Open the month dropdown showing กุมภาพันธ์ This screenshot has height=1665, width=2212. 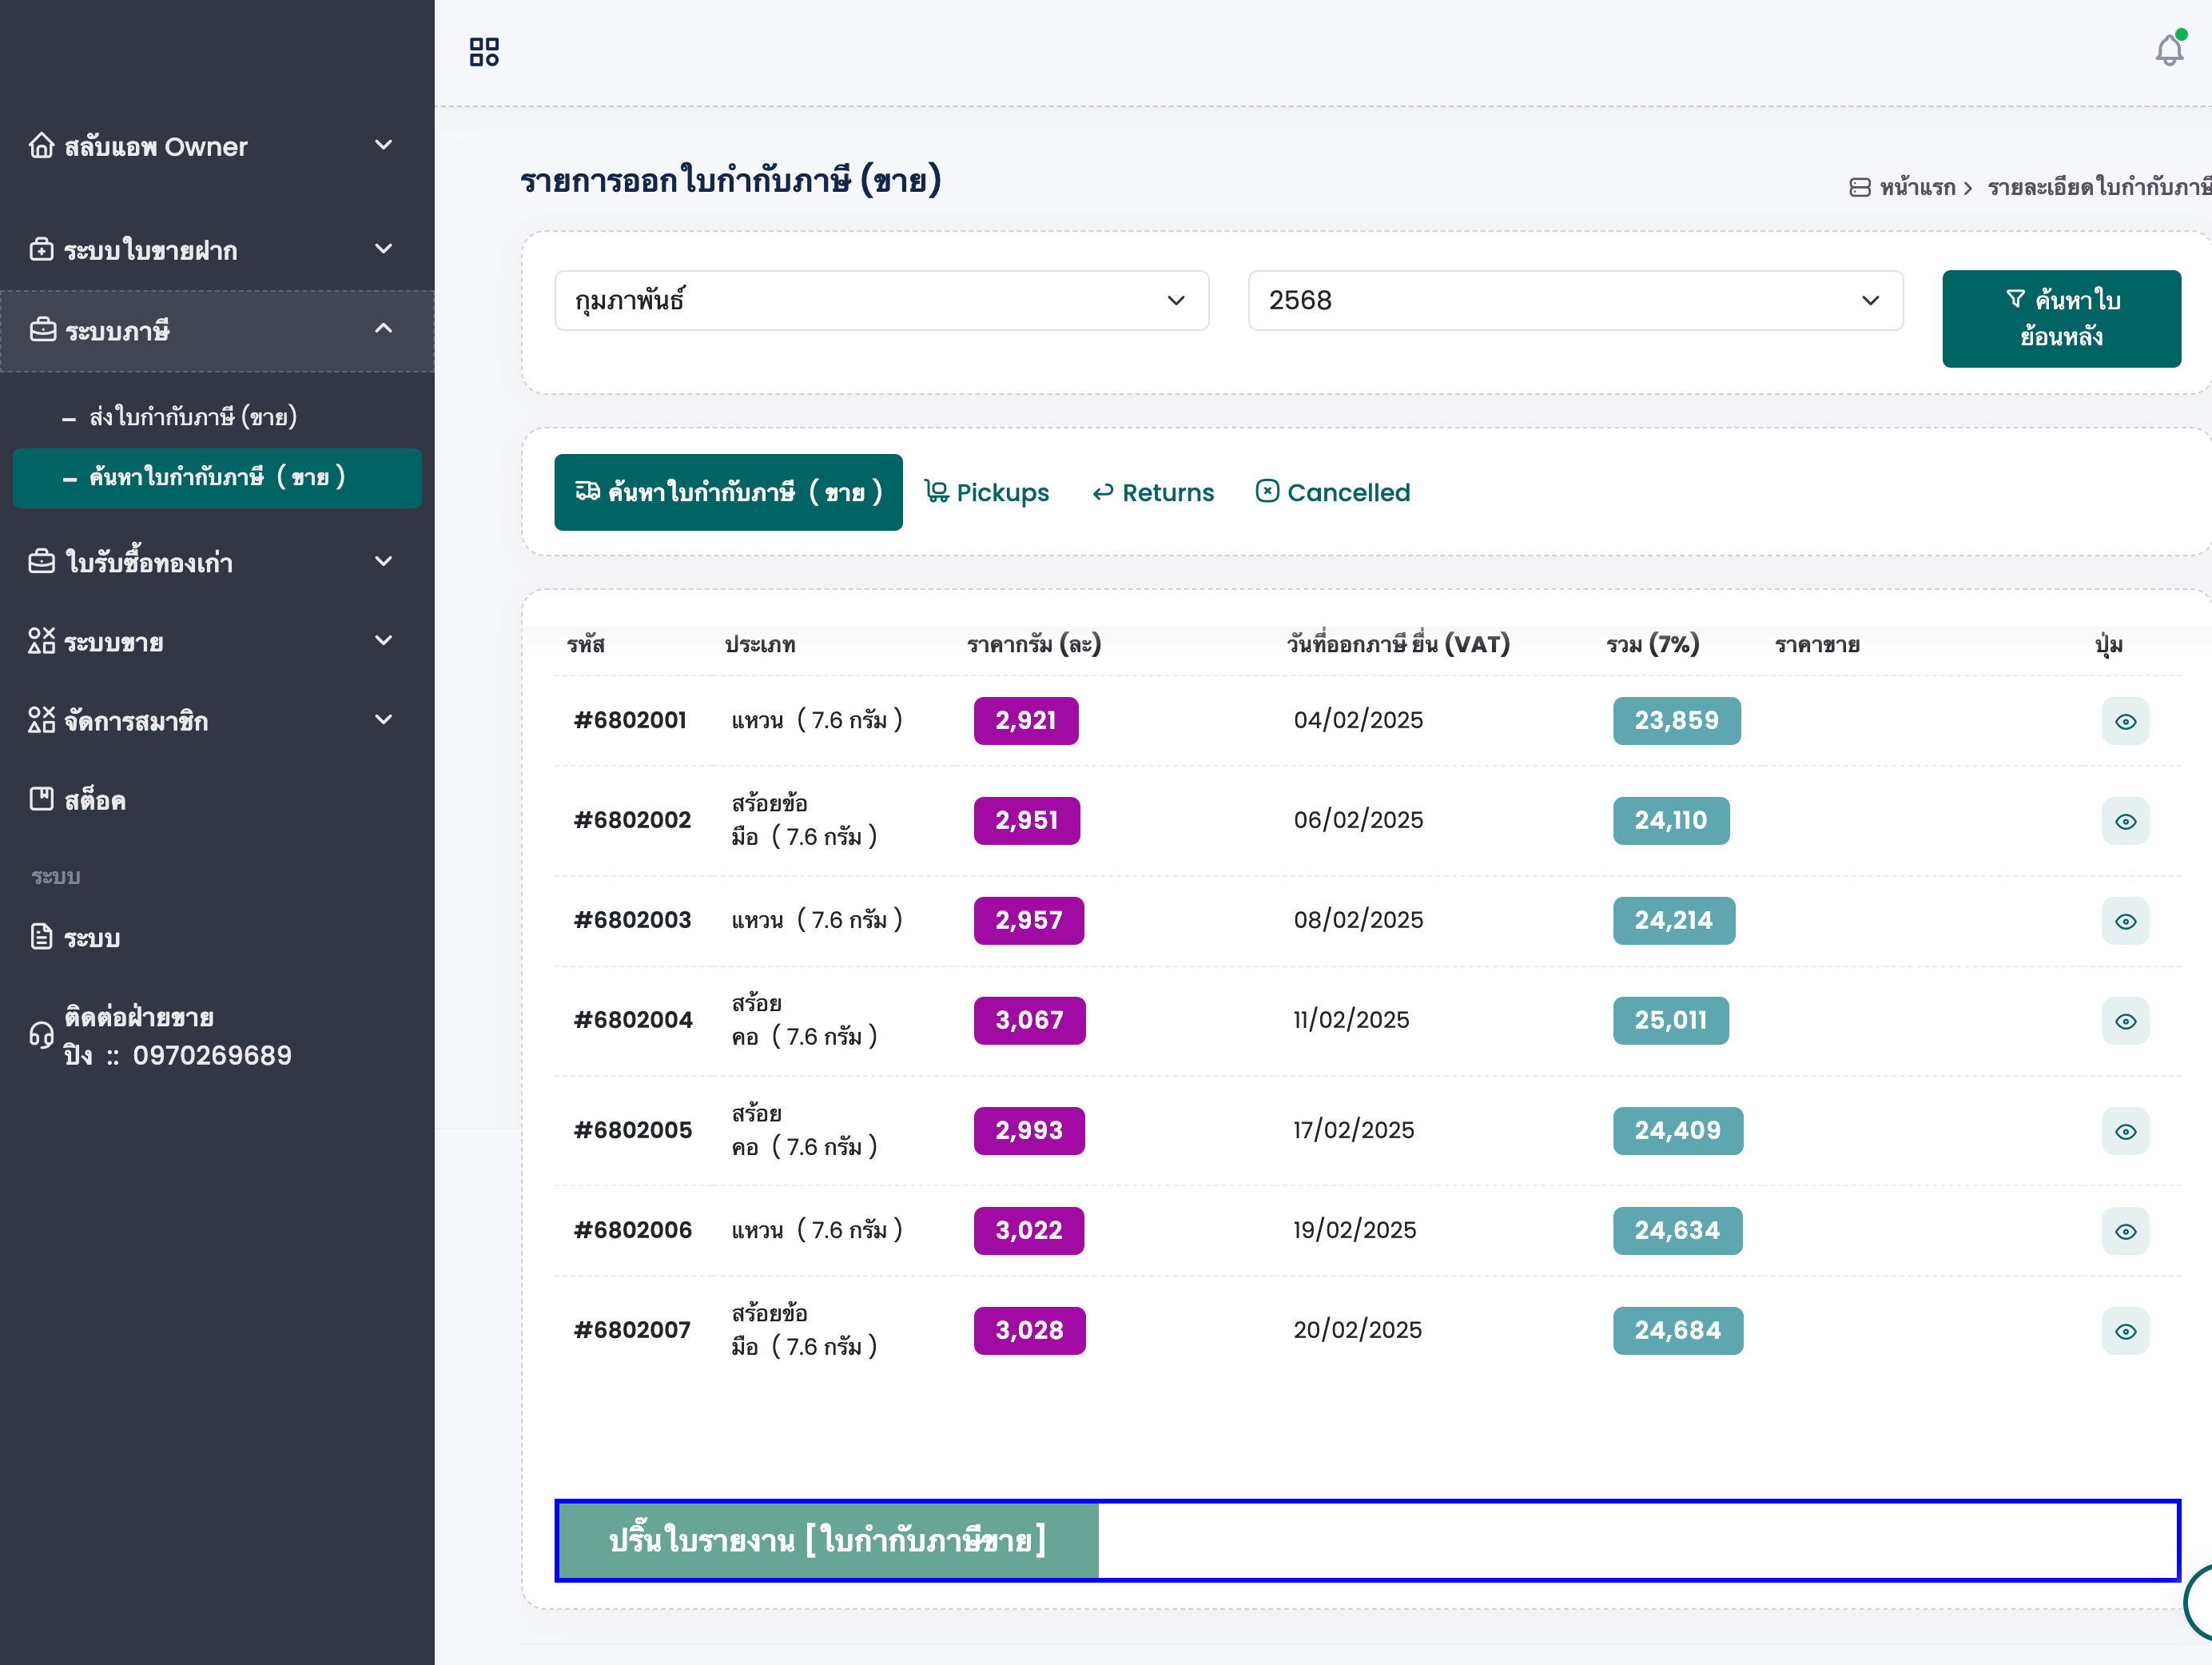[x=881, y=300]
